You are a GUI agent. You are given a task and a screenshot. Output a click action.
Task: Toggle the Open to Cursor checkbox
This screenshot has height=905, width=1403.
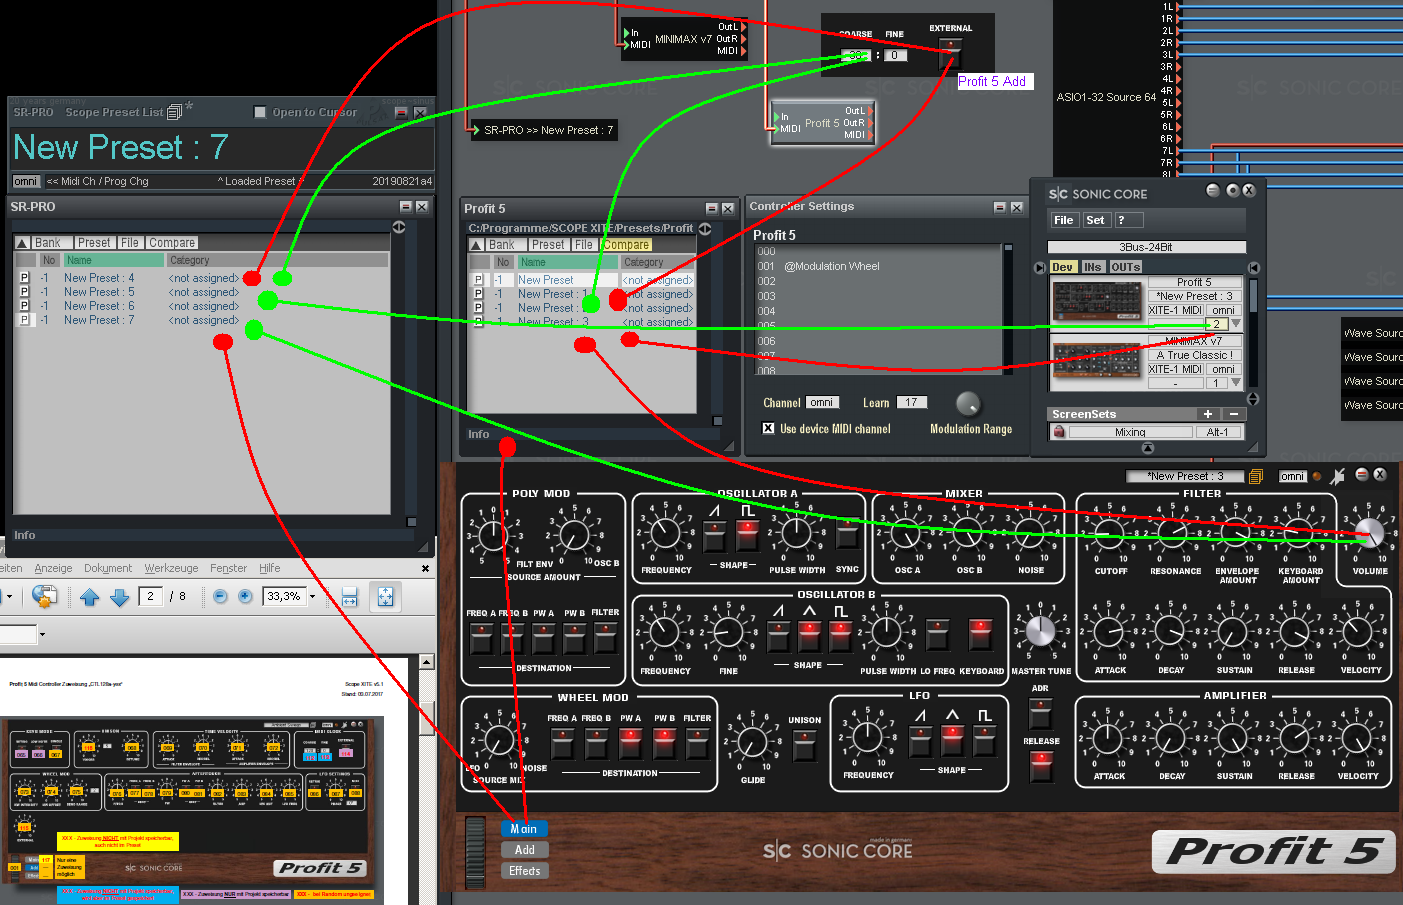pos(261,112)
